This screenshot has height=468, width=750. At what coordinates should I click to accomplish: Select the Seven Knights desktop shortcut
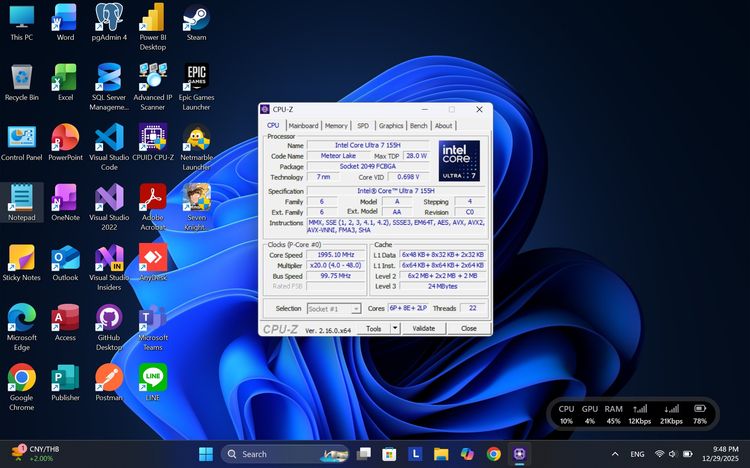click(x=196, y=207)
